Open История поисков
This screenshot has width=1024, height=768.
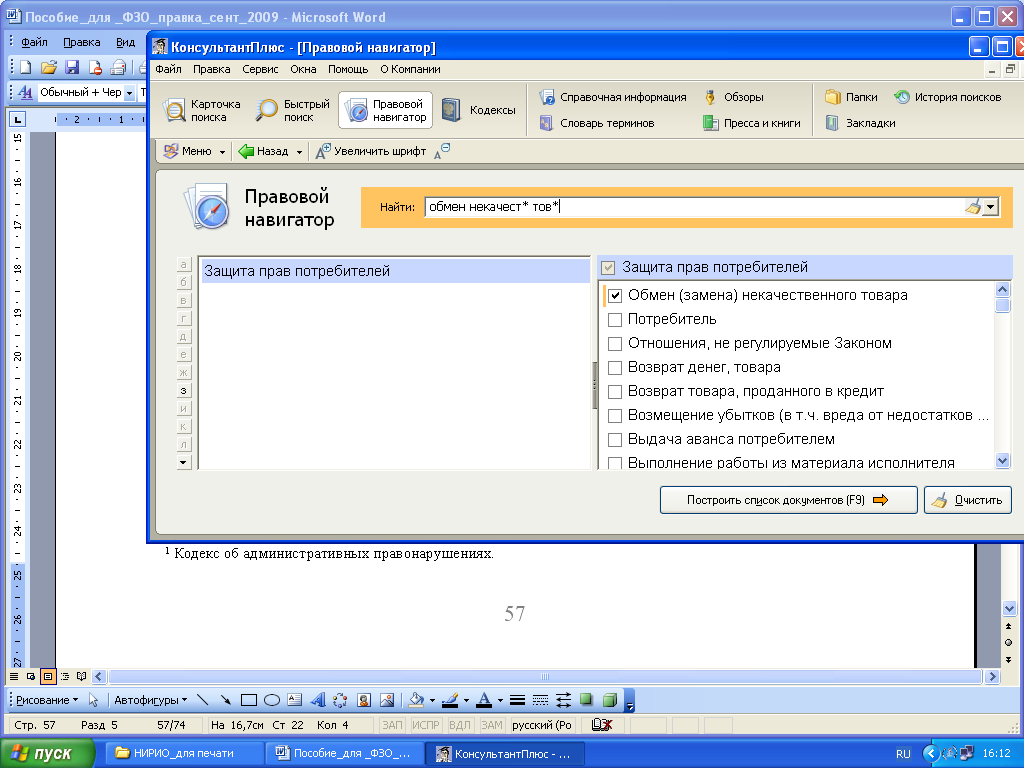(x=948, y=97)
